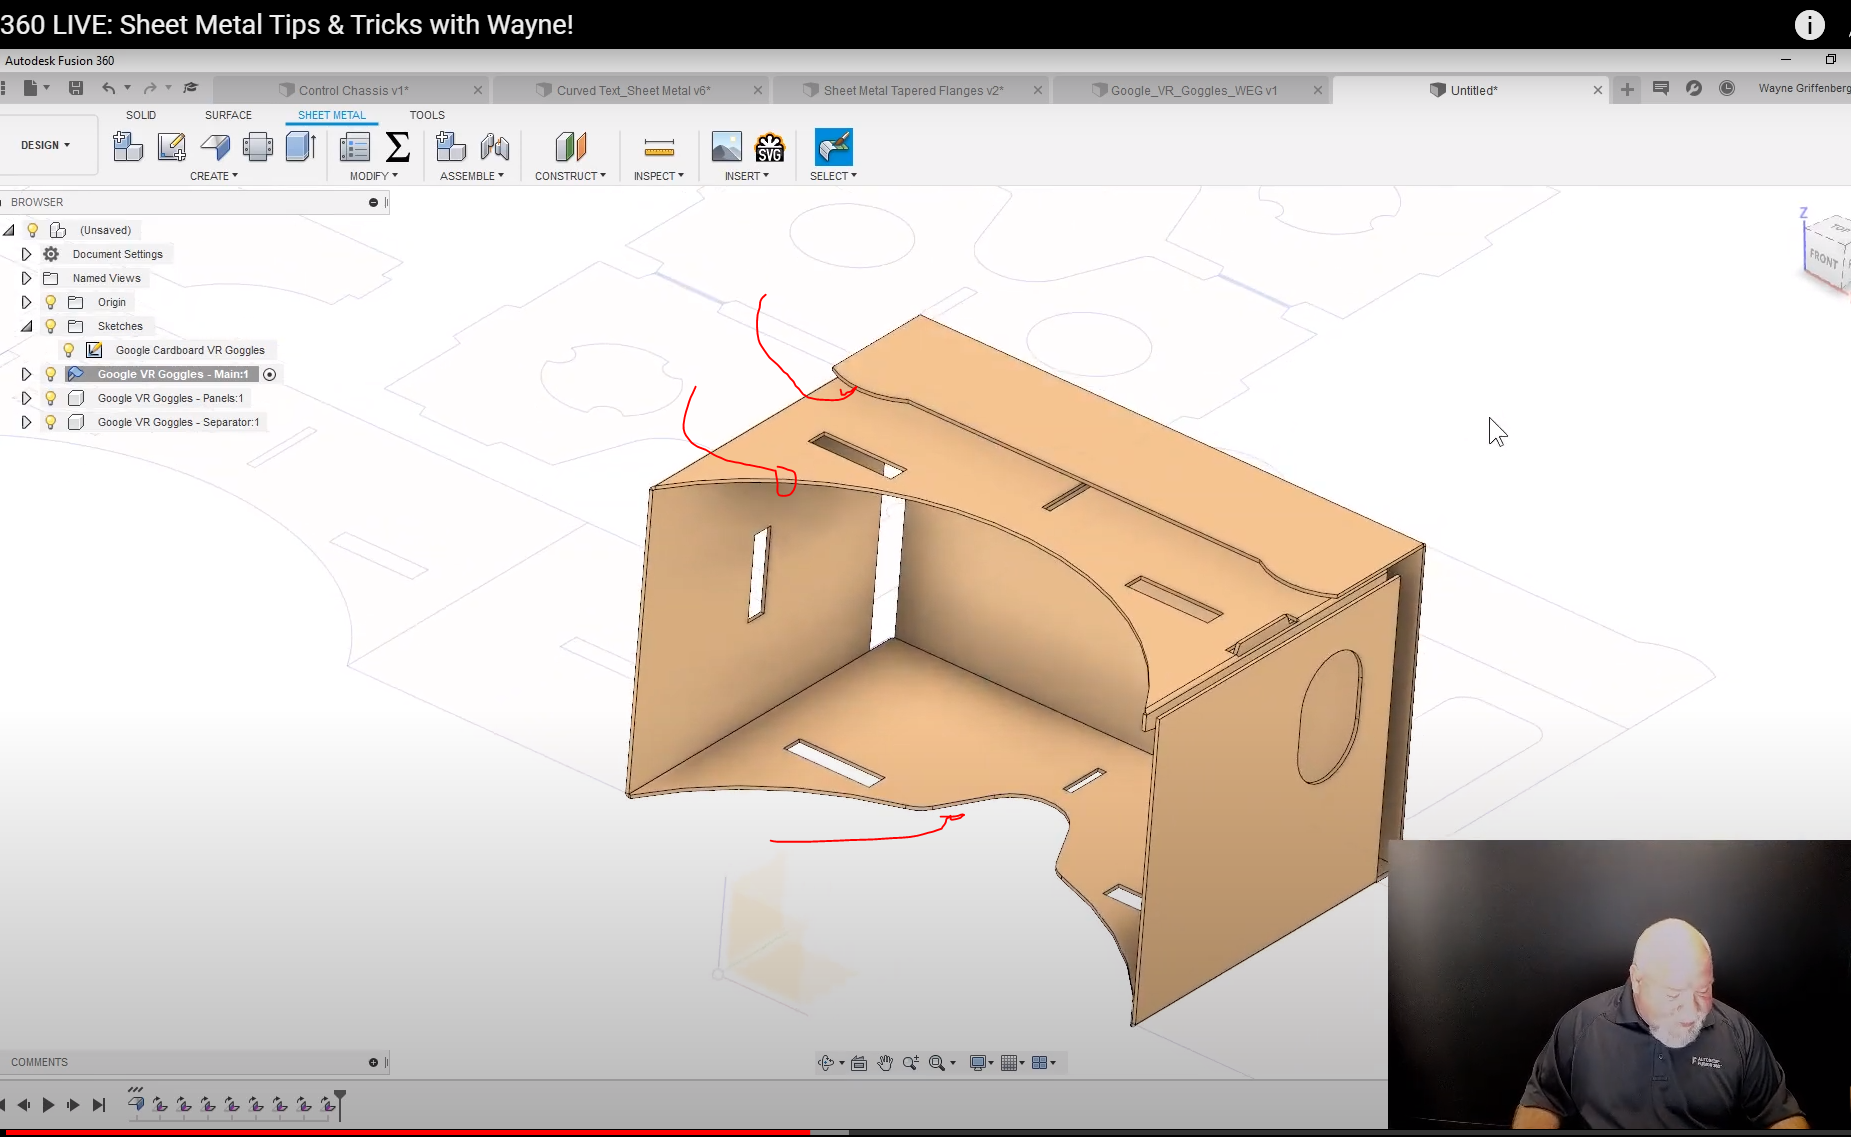Toggle visibility bulb of Sketches folder
This screenshot has height=1137, width=1851.
coord(51,326)
